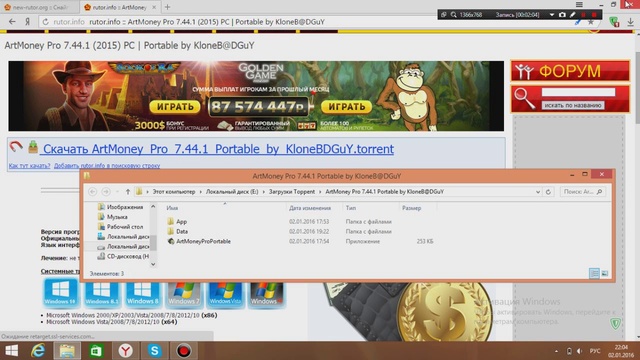This screenshot has height=360, width=640.
Task: Pause the screen recording
Action: click(584, 15)
